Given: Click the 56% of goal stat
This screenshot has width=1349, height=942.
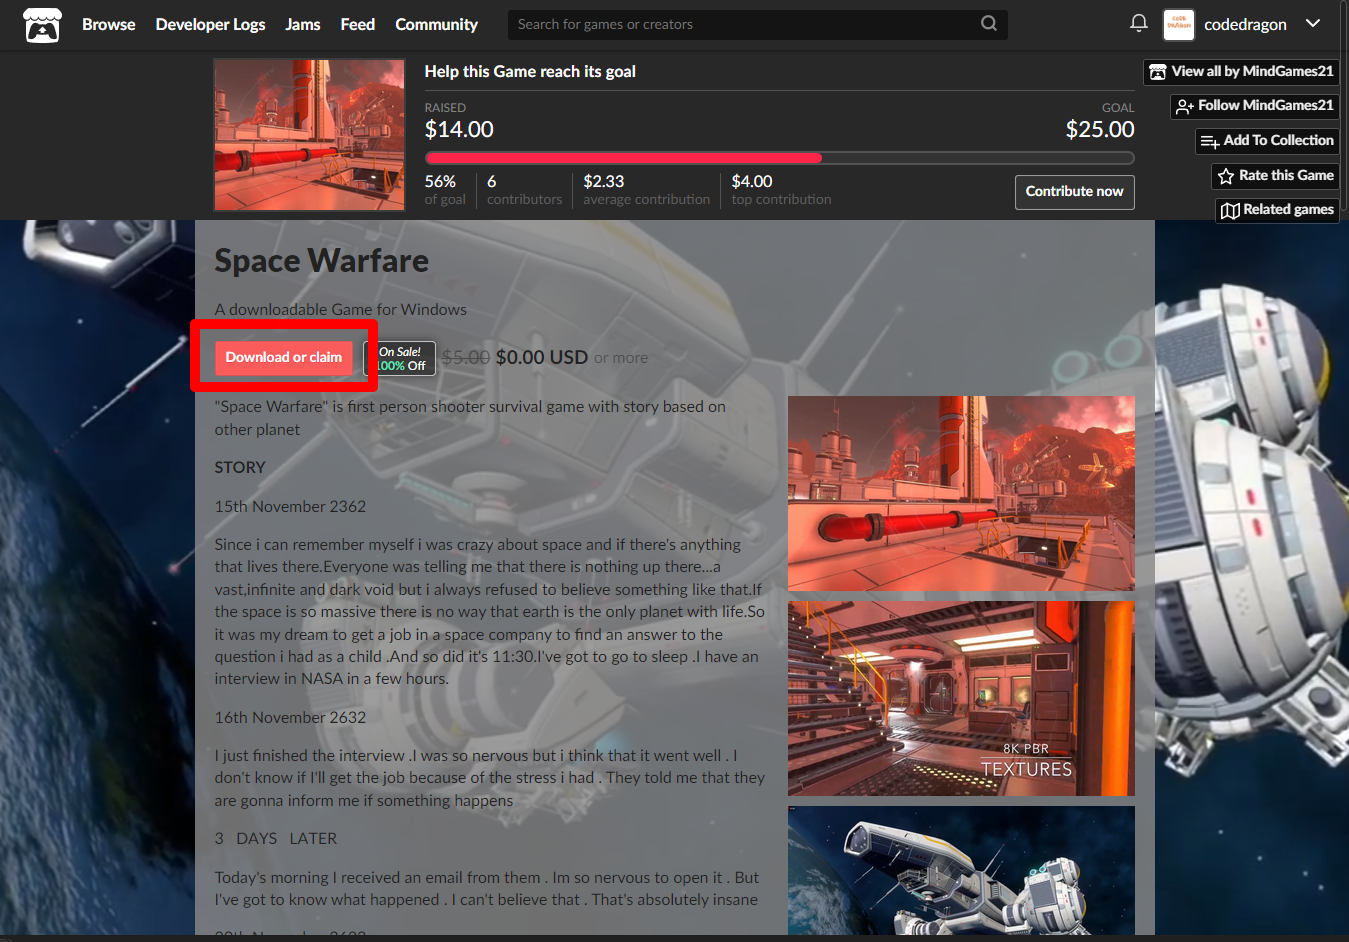Looking at the screenshot, I should tap(445, 190).
